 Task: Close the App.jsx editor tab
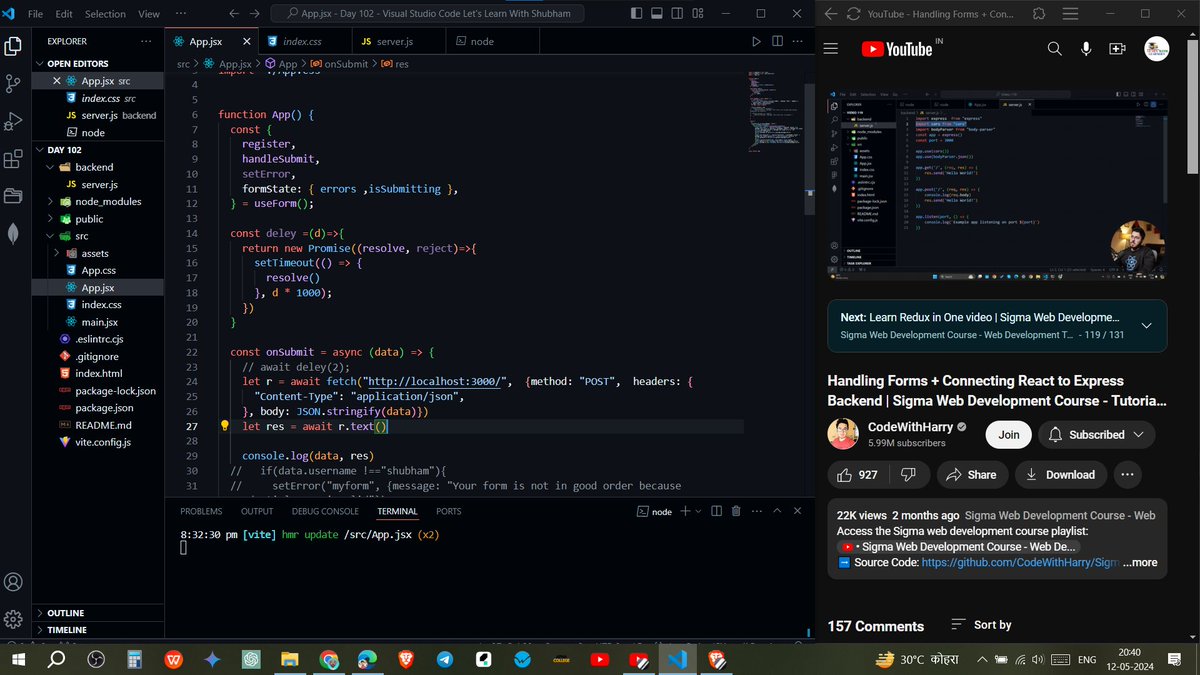[245, 41]
